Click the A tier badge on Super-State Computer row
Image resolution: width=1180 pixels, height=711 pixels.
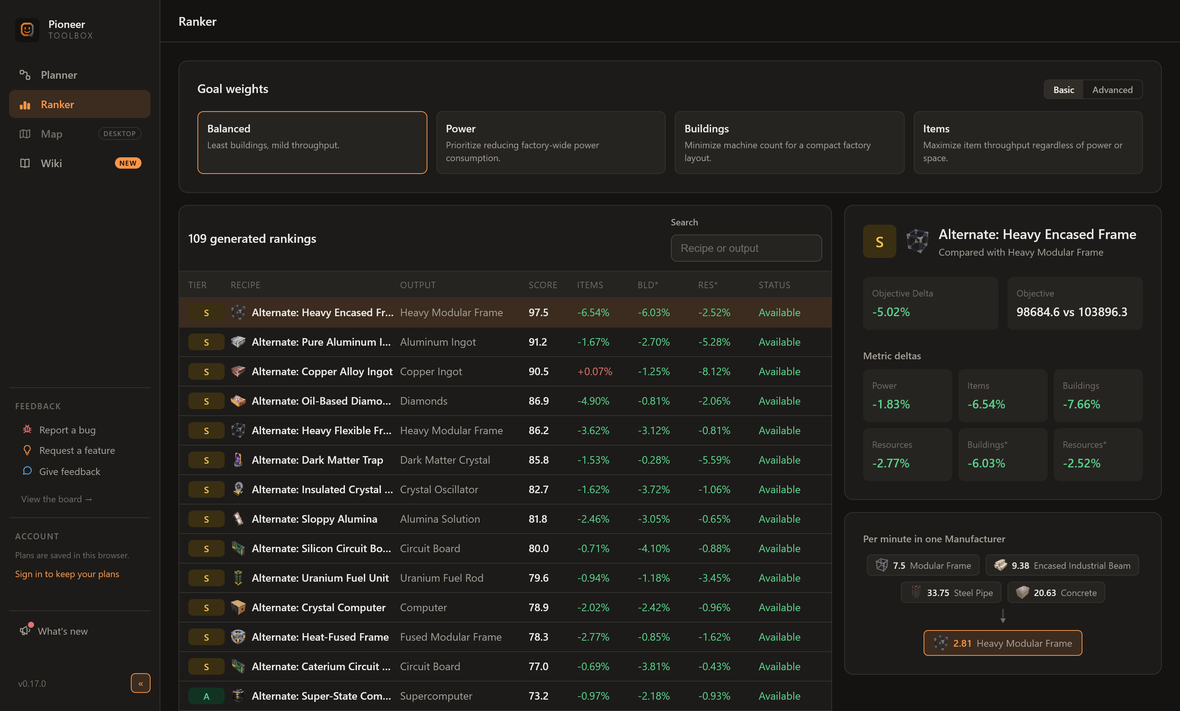(x=206, y=696)
